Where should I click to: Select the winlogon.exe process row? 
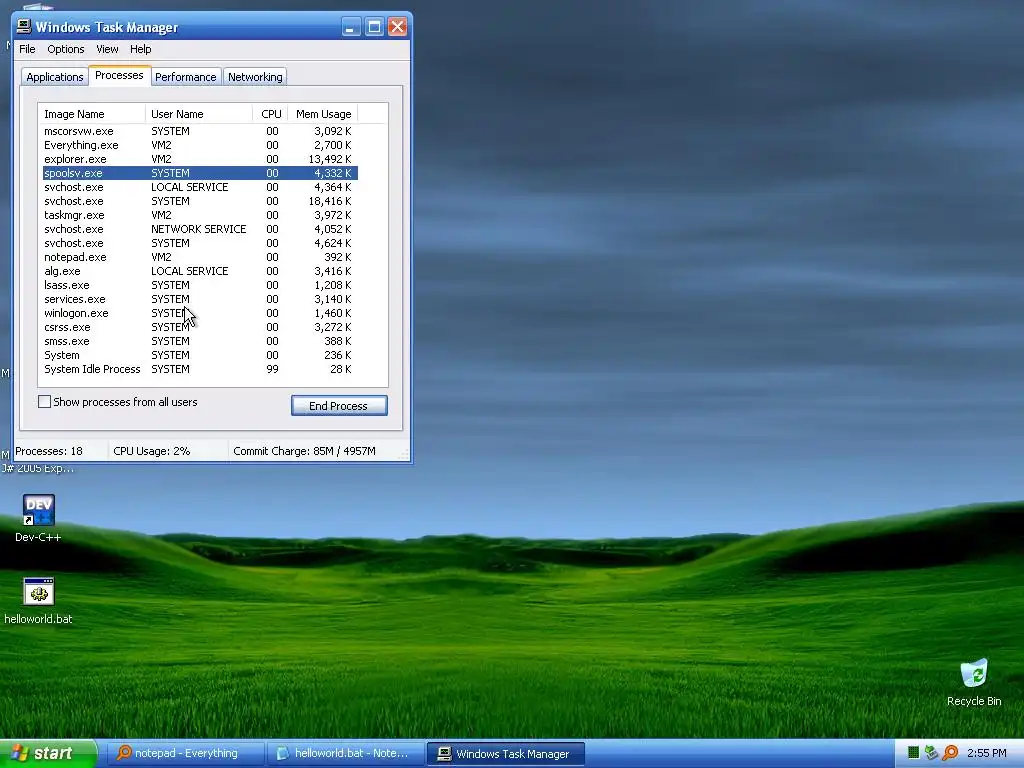pos(200,313)
